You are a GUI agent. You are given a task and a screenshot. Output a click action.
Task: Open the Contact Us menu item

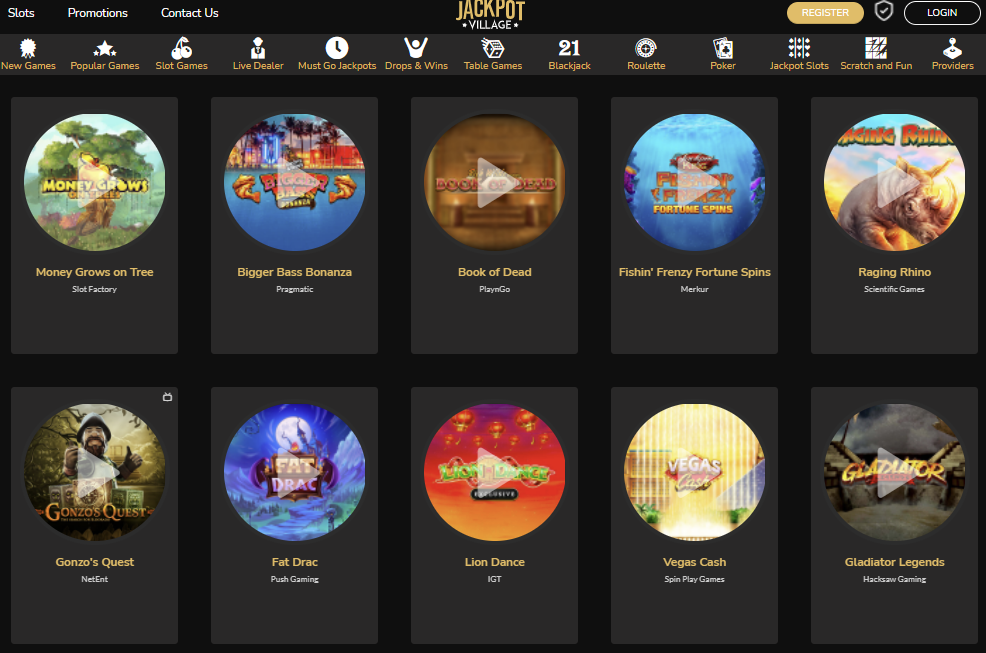coord(189,13)
